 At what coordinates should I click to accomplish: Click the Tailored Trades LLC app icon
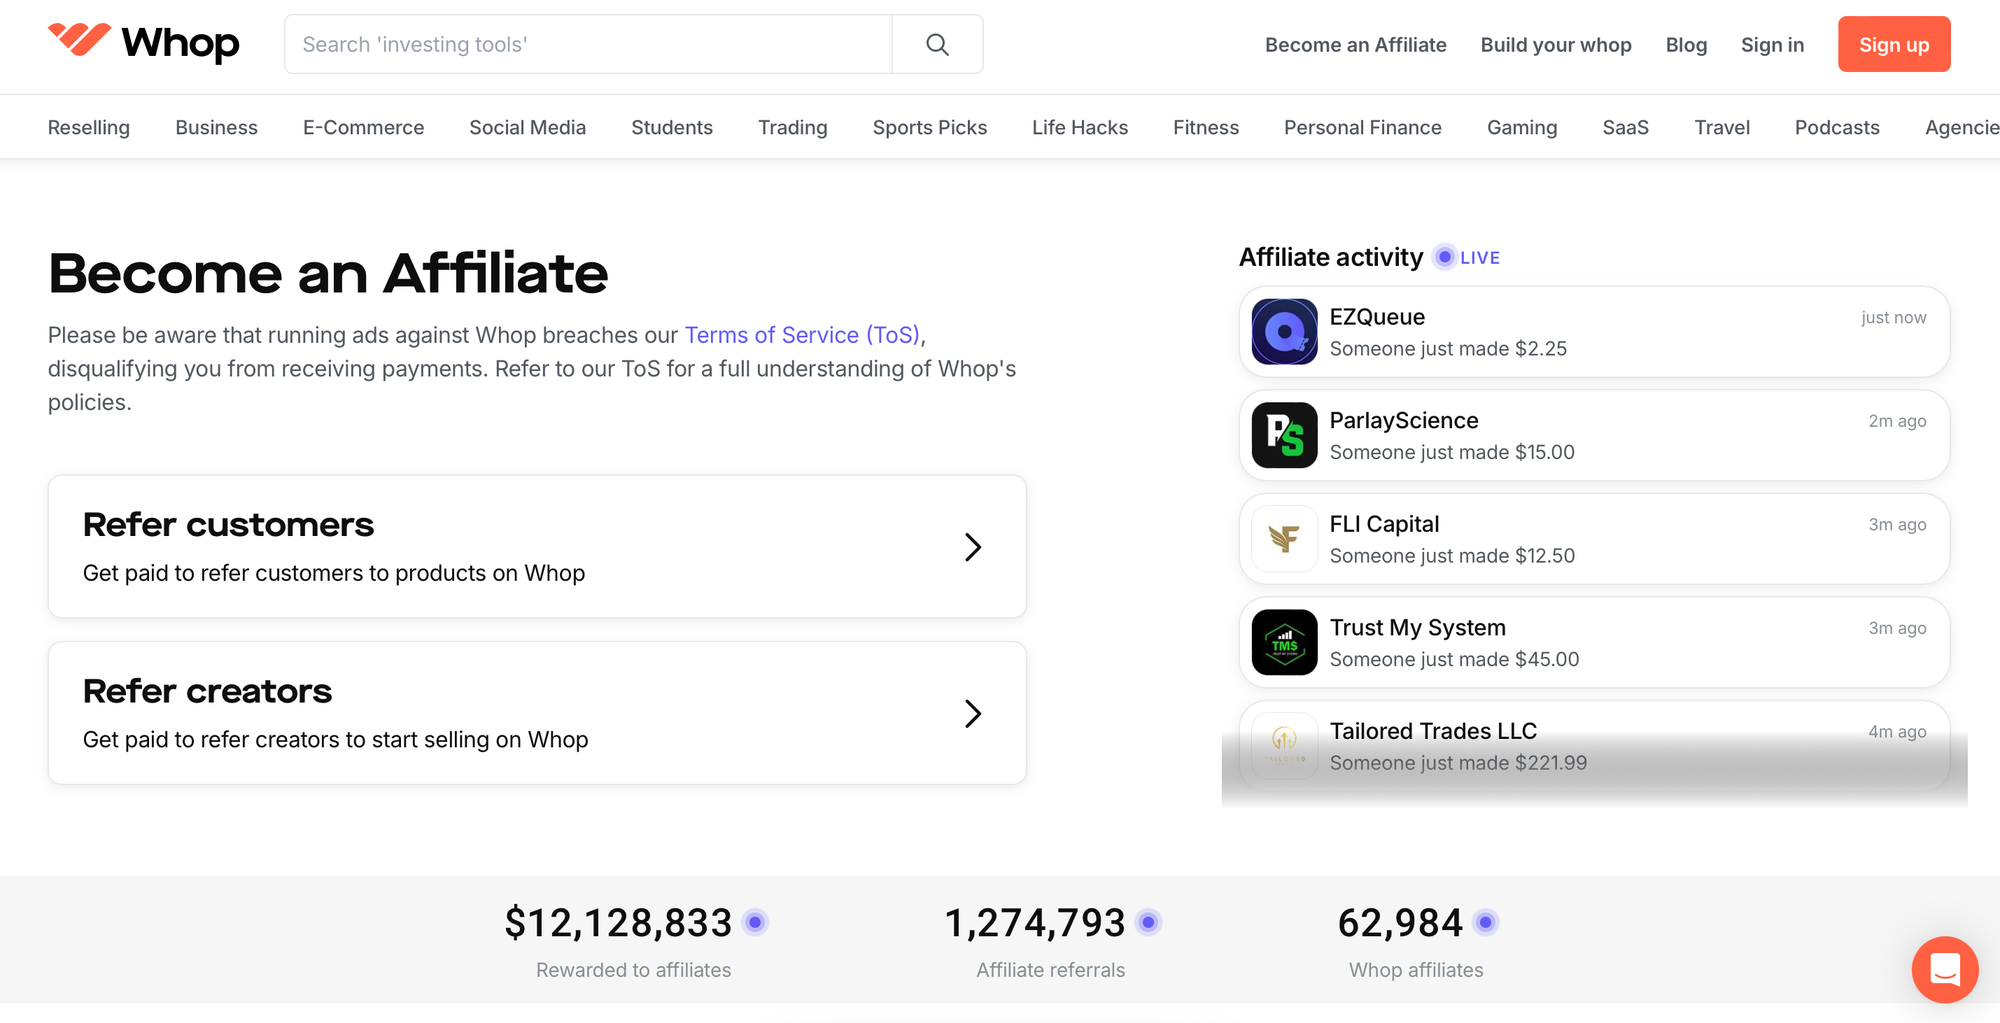(1284, 746)
